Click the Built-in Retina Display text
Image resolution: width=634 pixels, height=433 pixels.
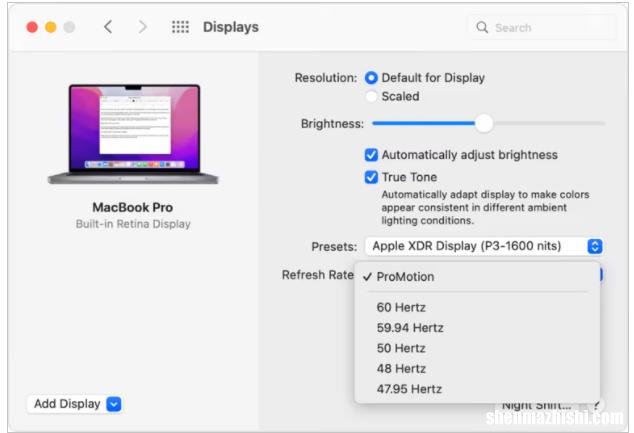(x=133, y=224)
